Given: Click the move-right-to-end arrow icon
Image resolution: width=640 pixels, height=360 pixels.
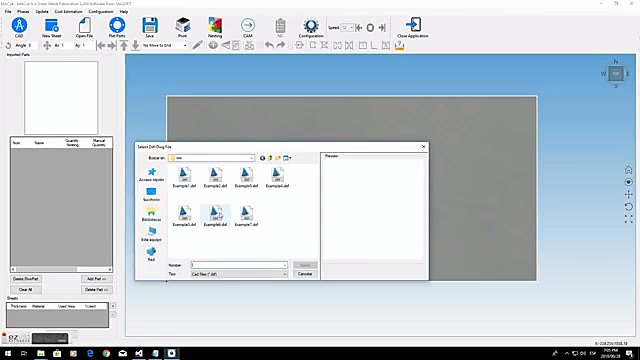Looking at the screenshot, I should click(112, 45).
